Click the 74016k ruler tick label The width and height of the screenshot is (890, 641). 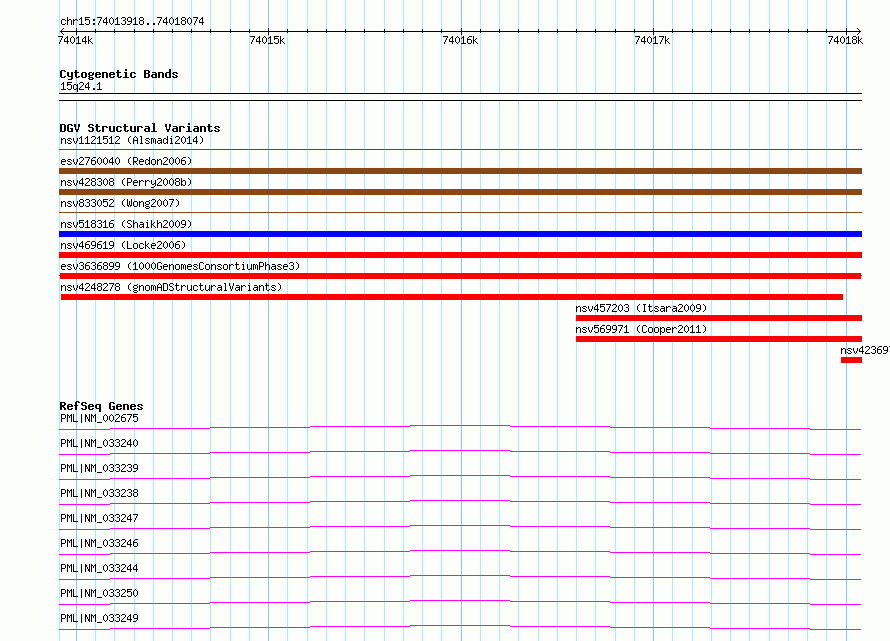(460, 40)
